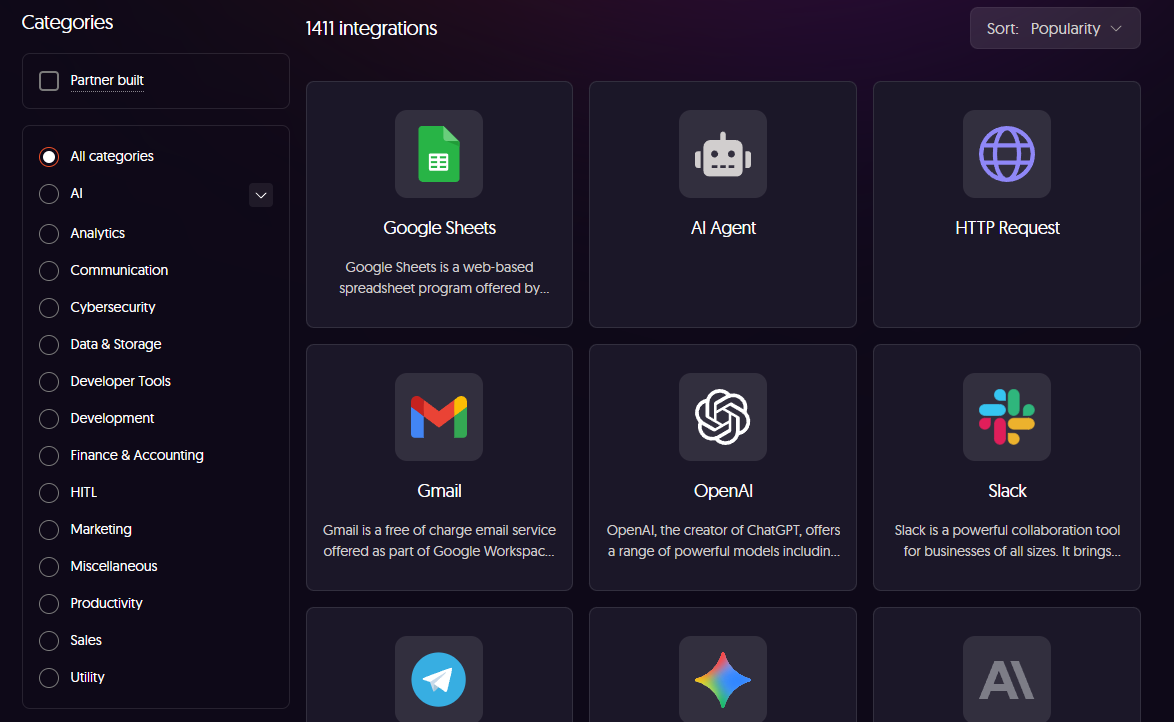1174x722 pixels.
Task: Click the Gmail description text
Action: (x=440, y=541)
